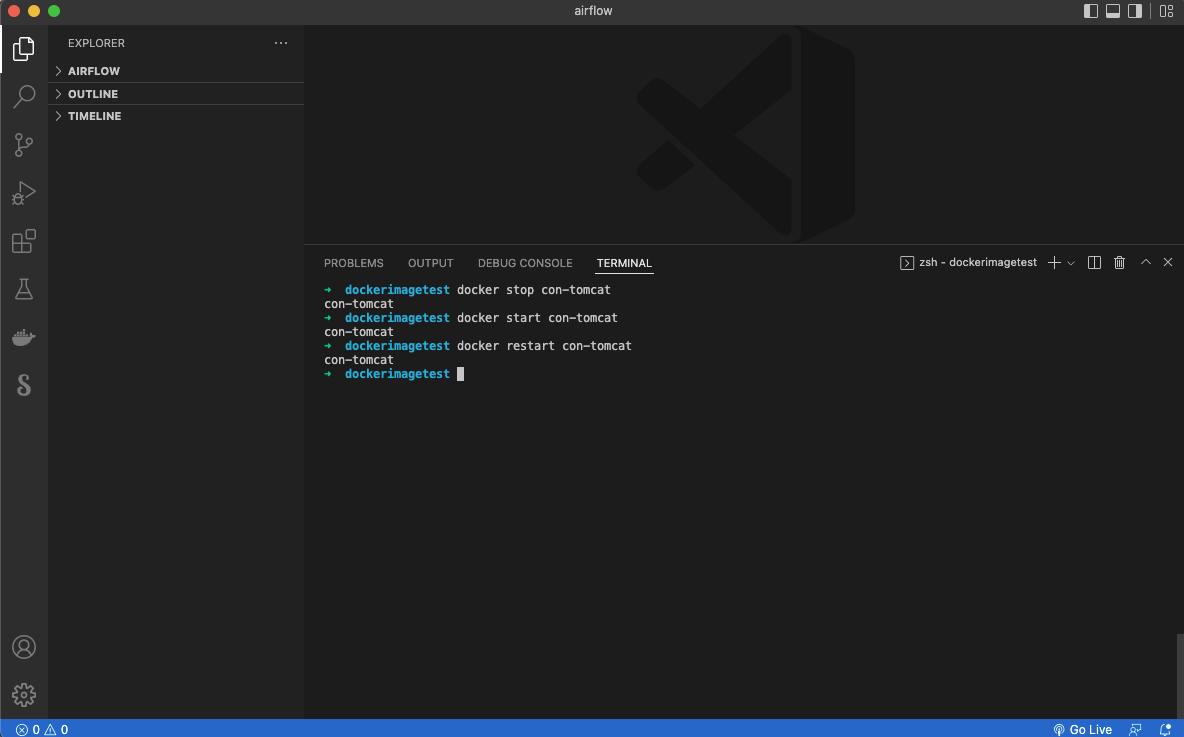The height and width of the screenshot is (737, 1184).
Task: Open the Manage gear menu
Action: tap(23, 695)
